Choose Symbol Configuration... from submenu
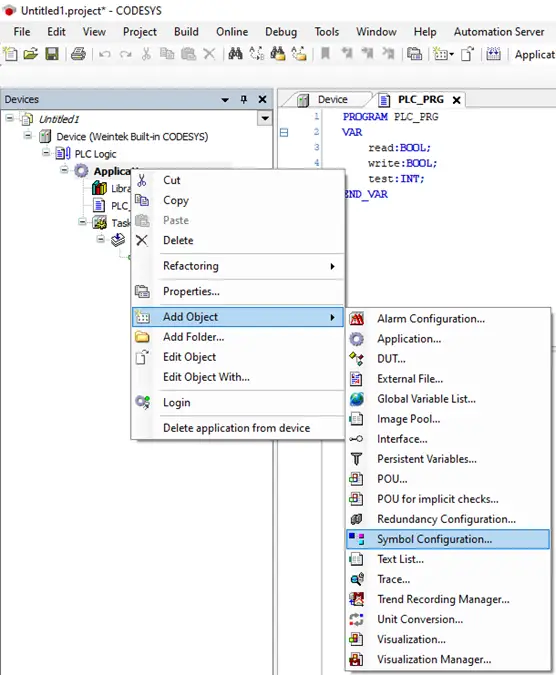This screenshot has width=556, height=675. [x=448, y=539]
